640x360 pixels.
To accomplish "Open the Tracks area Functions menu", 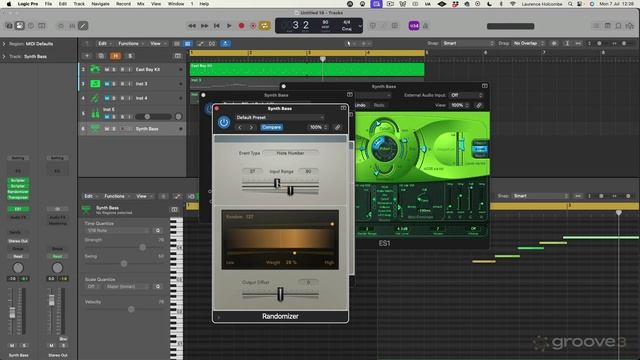I will 131,43.
